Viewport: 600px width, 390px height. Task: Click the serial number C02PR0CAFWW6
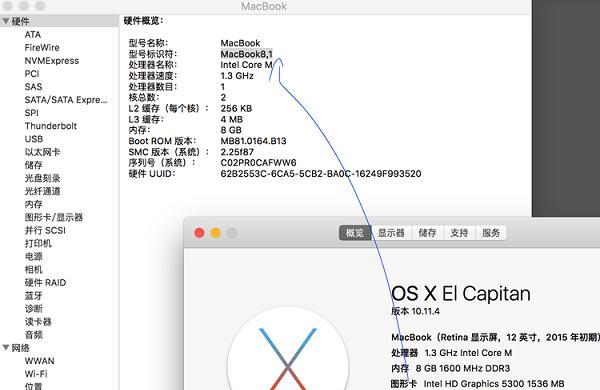click(x=258, y=163)
